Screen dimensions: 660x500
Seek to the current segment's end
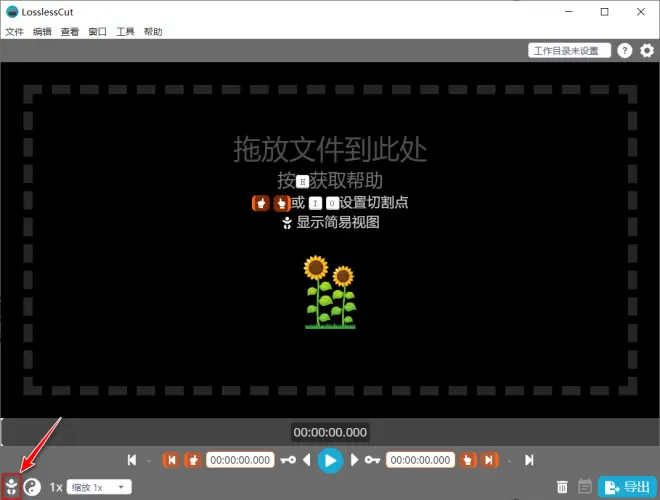click(x=489, y=460)
